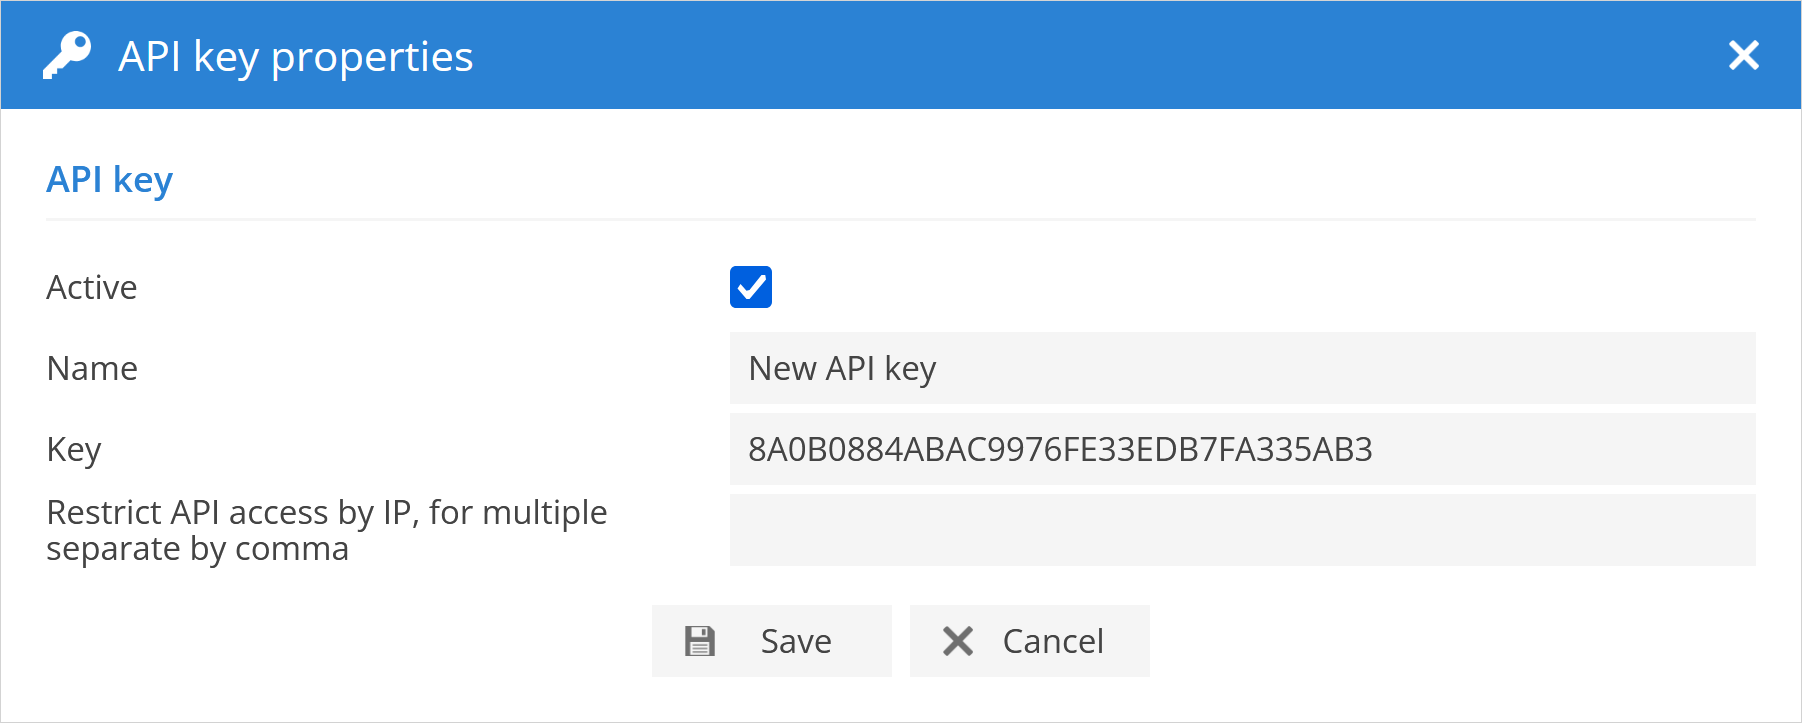Click the "API key properties" title text

296,57
